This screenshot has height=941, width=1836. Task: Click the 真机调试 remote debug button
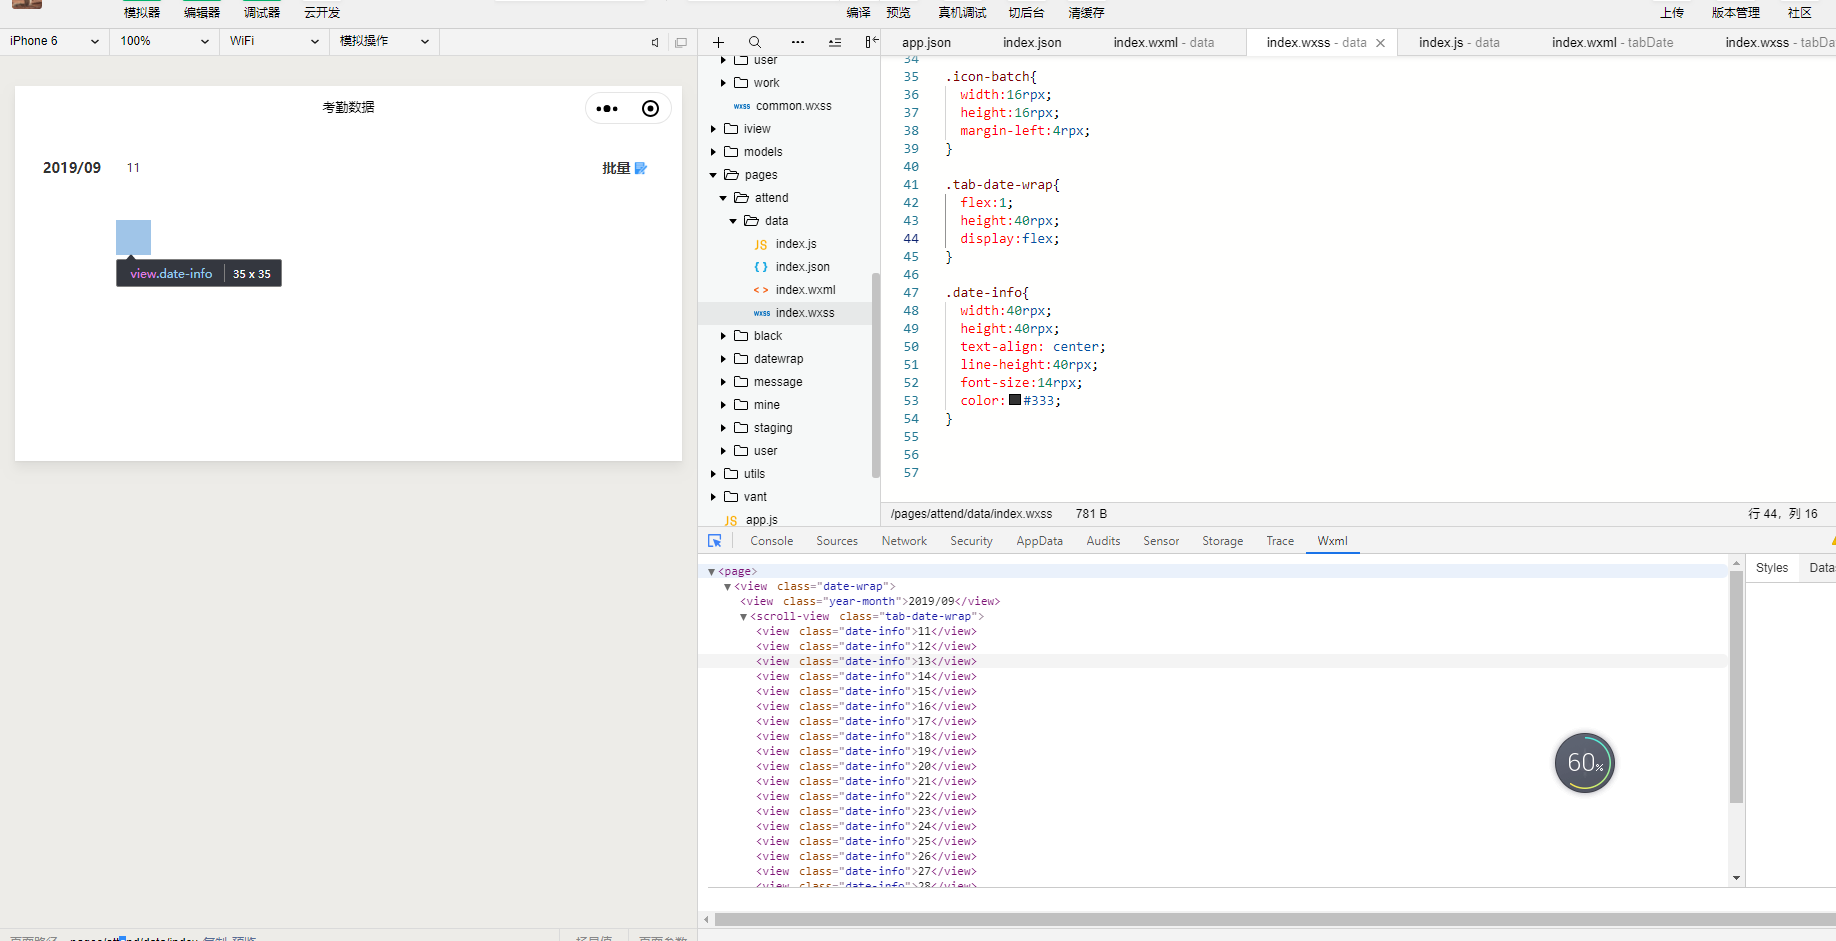962,12
